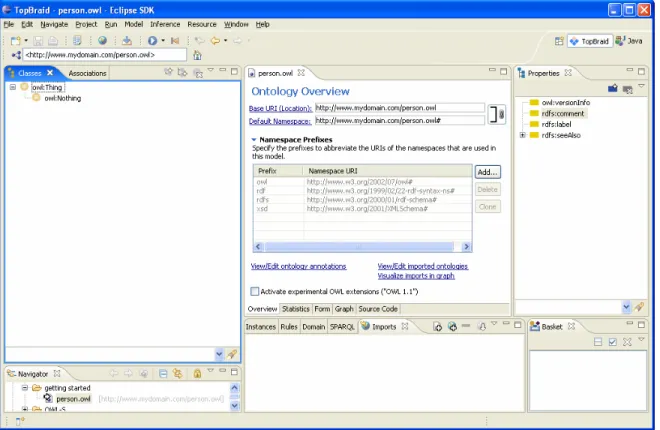Image resolution: width=660 pixels, height=430 pixels.
Task: Click the Default Namespace link
Action: 280,121
